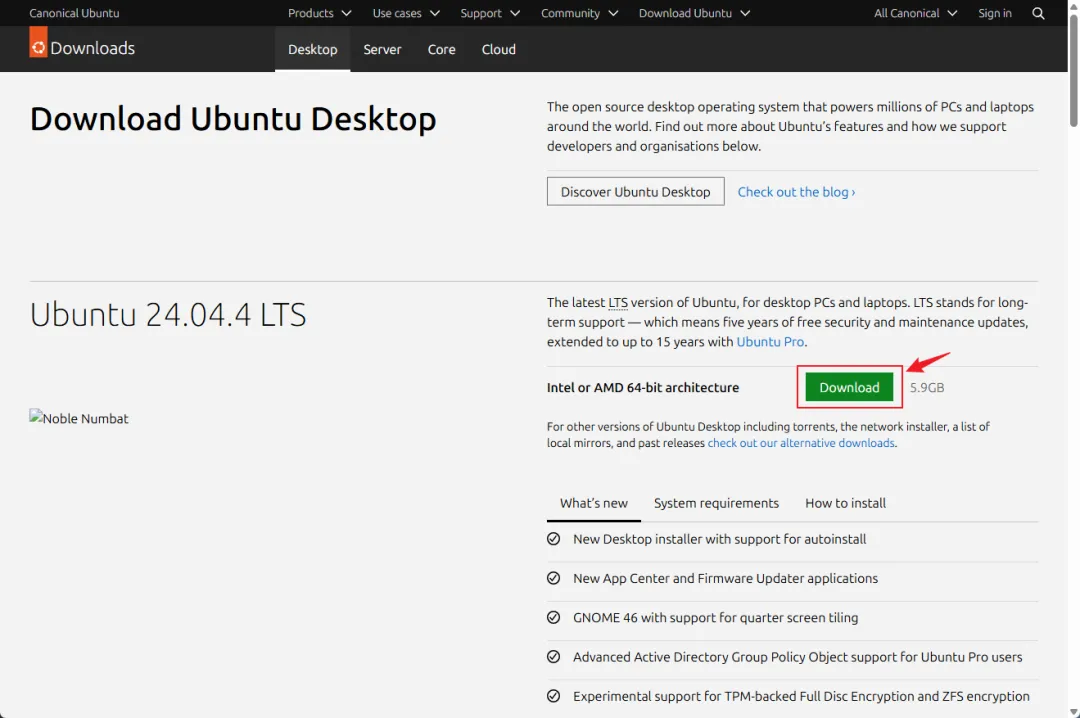
Task: Select the System requirements tab
Action: point(716,503)
